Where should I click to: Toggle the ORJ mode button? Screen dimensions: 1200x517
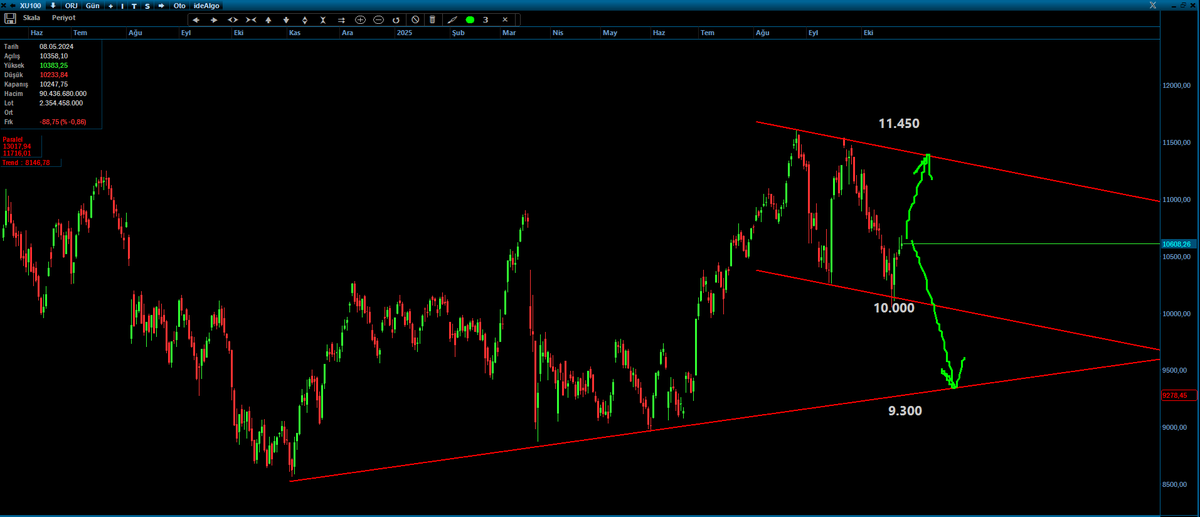(71, 5)
